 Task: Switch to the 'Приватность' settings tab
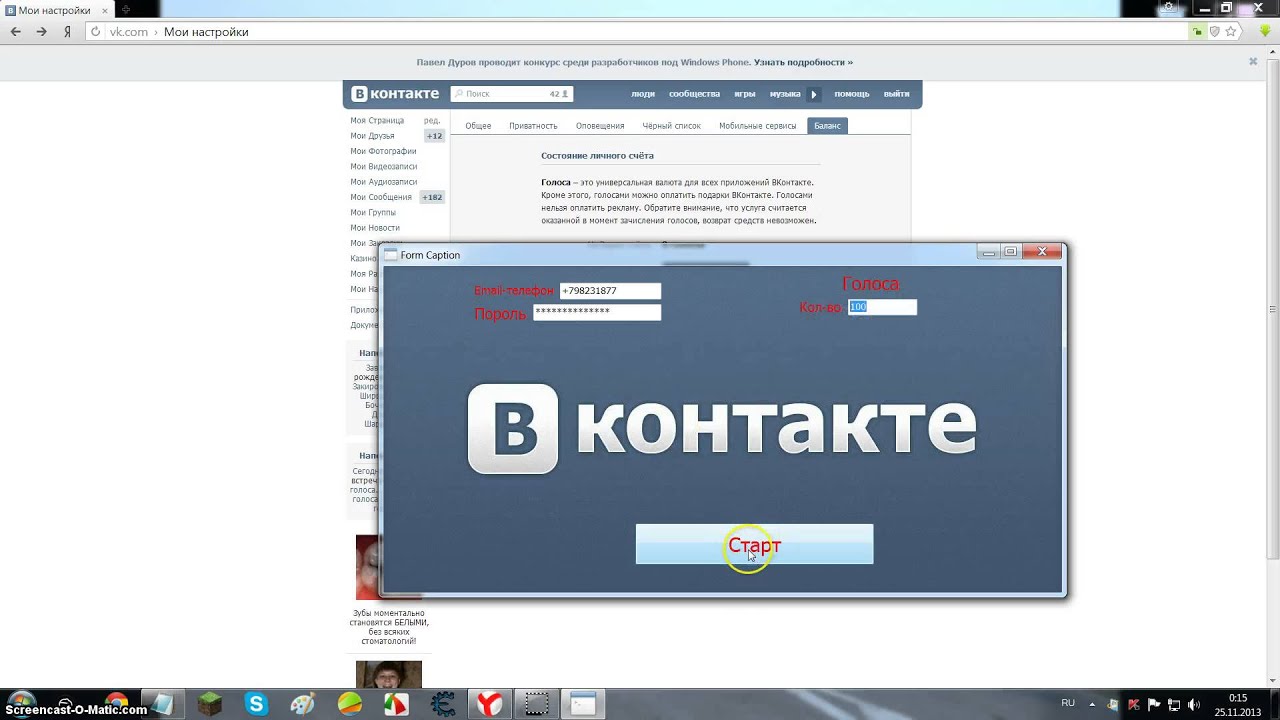(533, 126)
